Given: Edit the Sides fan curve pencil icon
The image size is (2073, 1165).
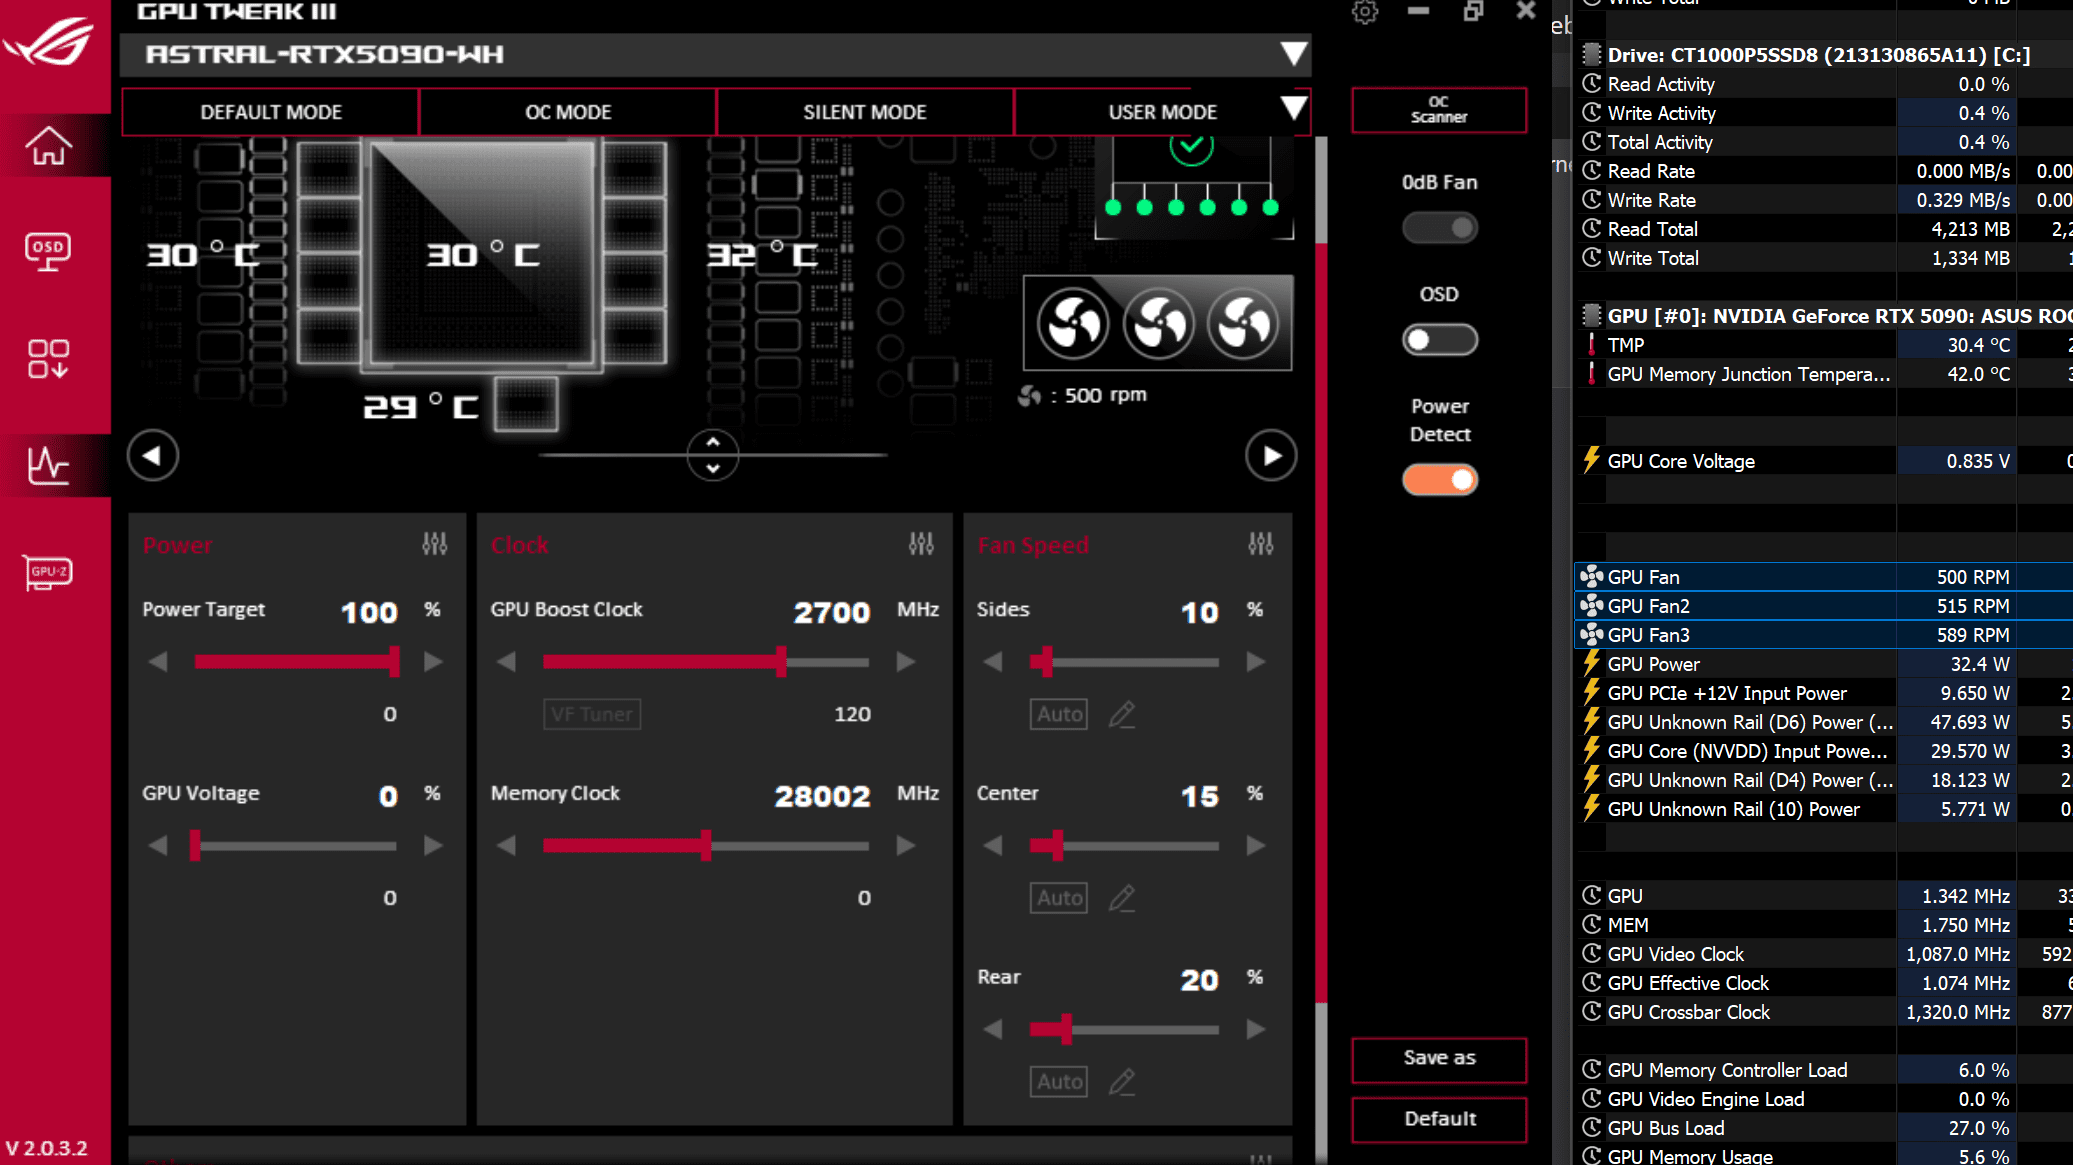Looking at the screenshot, I should [1122, 714].
